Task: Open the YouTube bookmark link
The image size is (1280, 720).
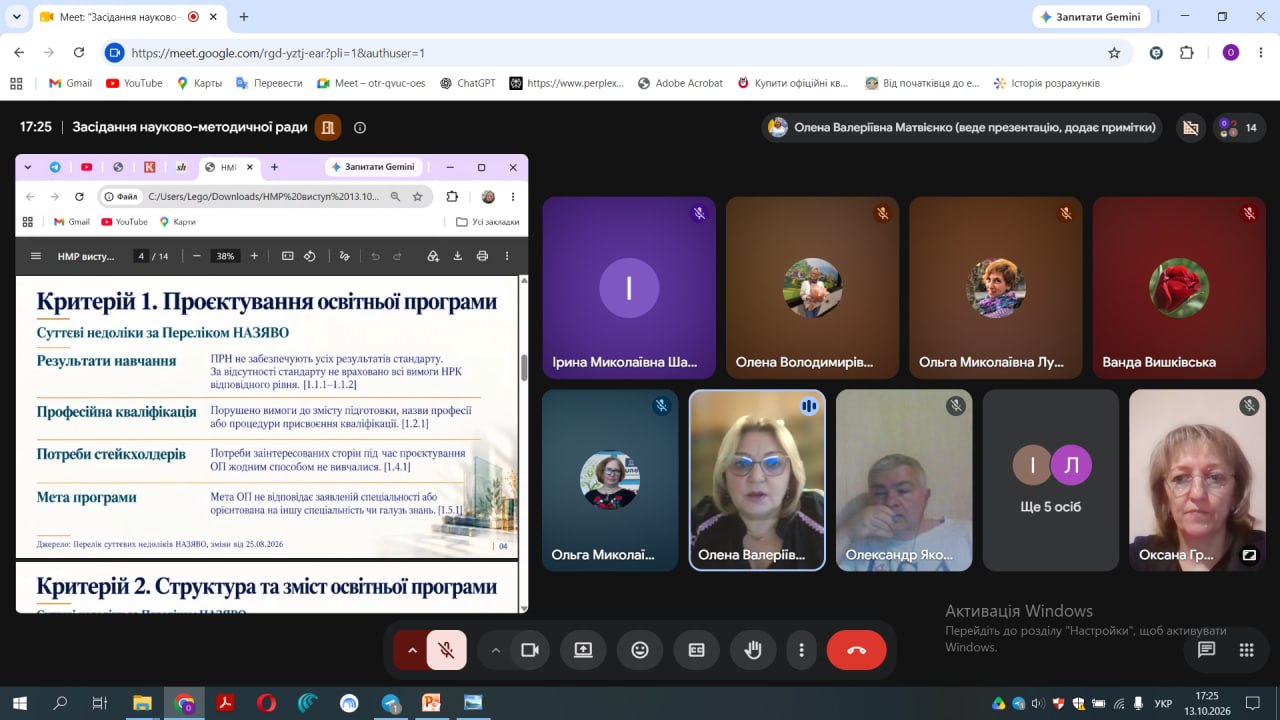Action: point(134,83)
